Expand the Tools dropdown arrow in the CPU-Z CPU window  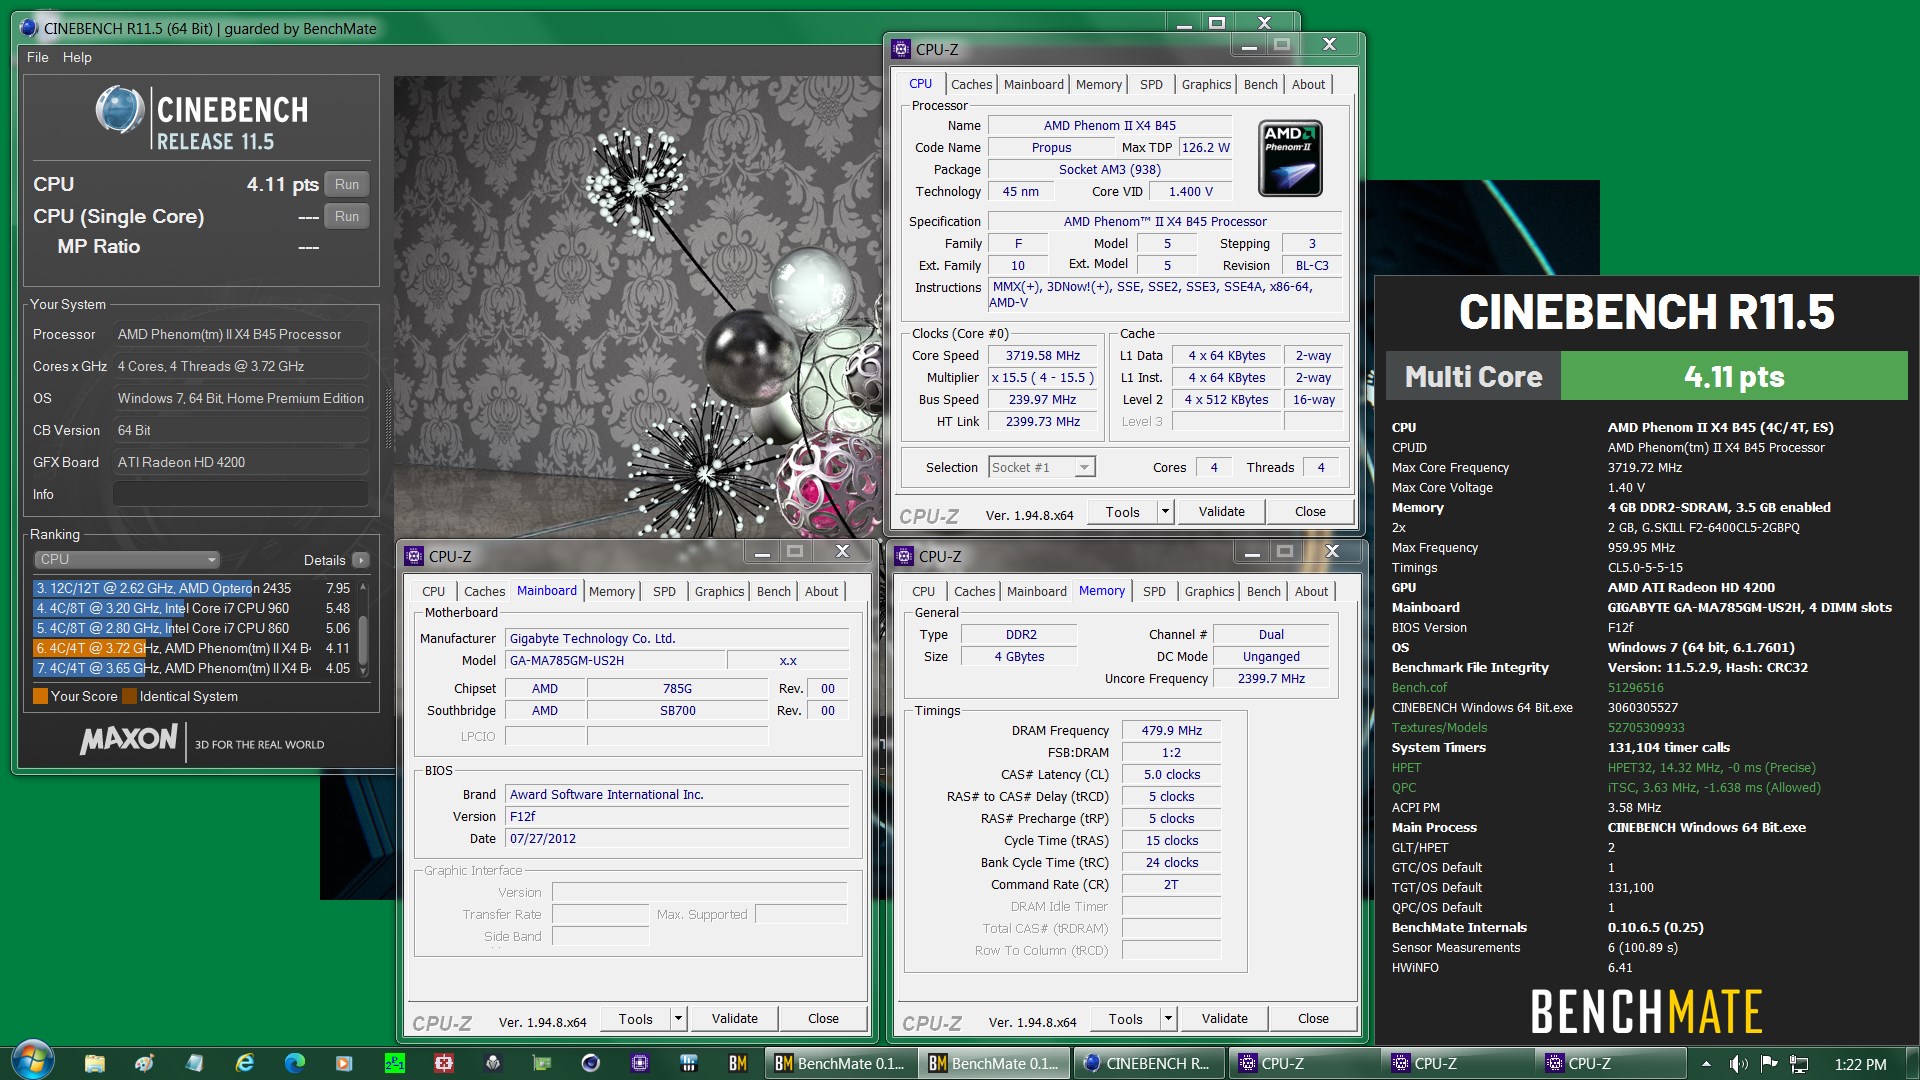point(1164,512)
